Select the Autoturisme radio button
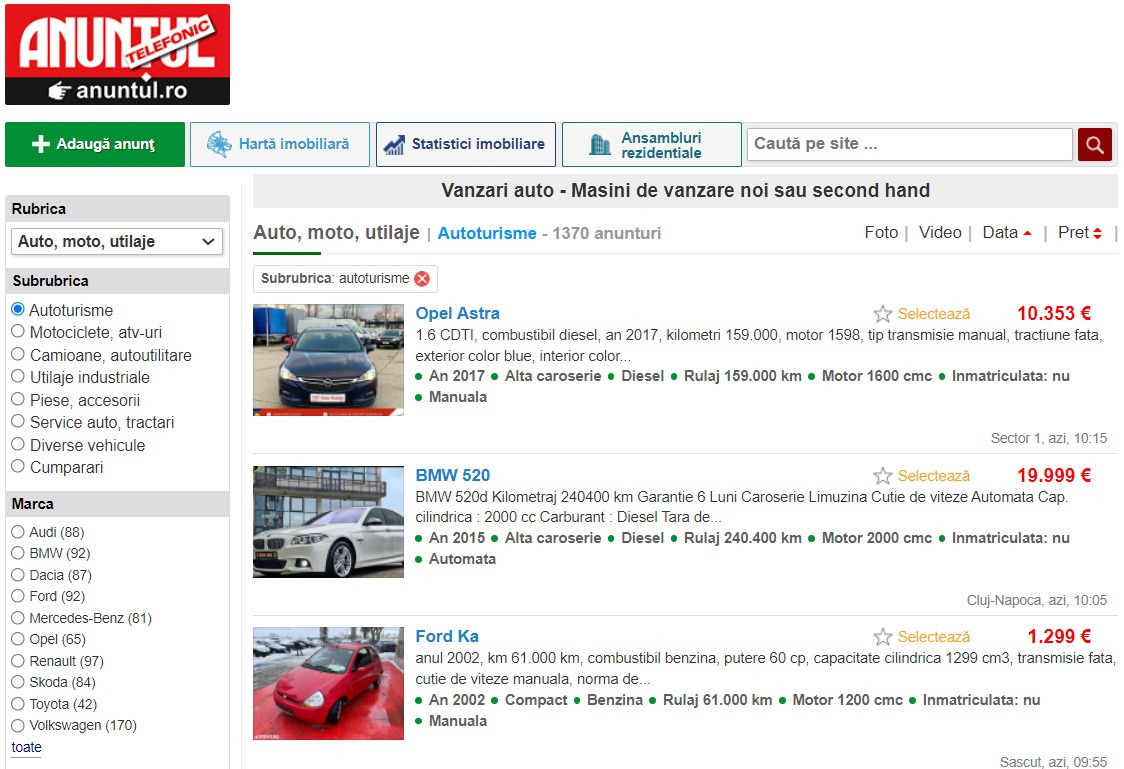Screen dimensions: 1124x769 [x=18, y=309]
